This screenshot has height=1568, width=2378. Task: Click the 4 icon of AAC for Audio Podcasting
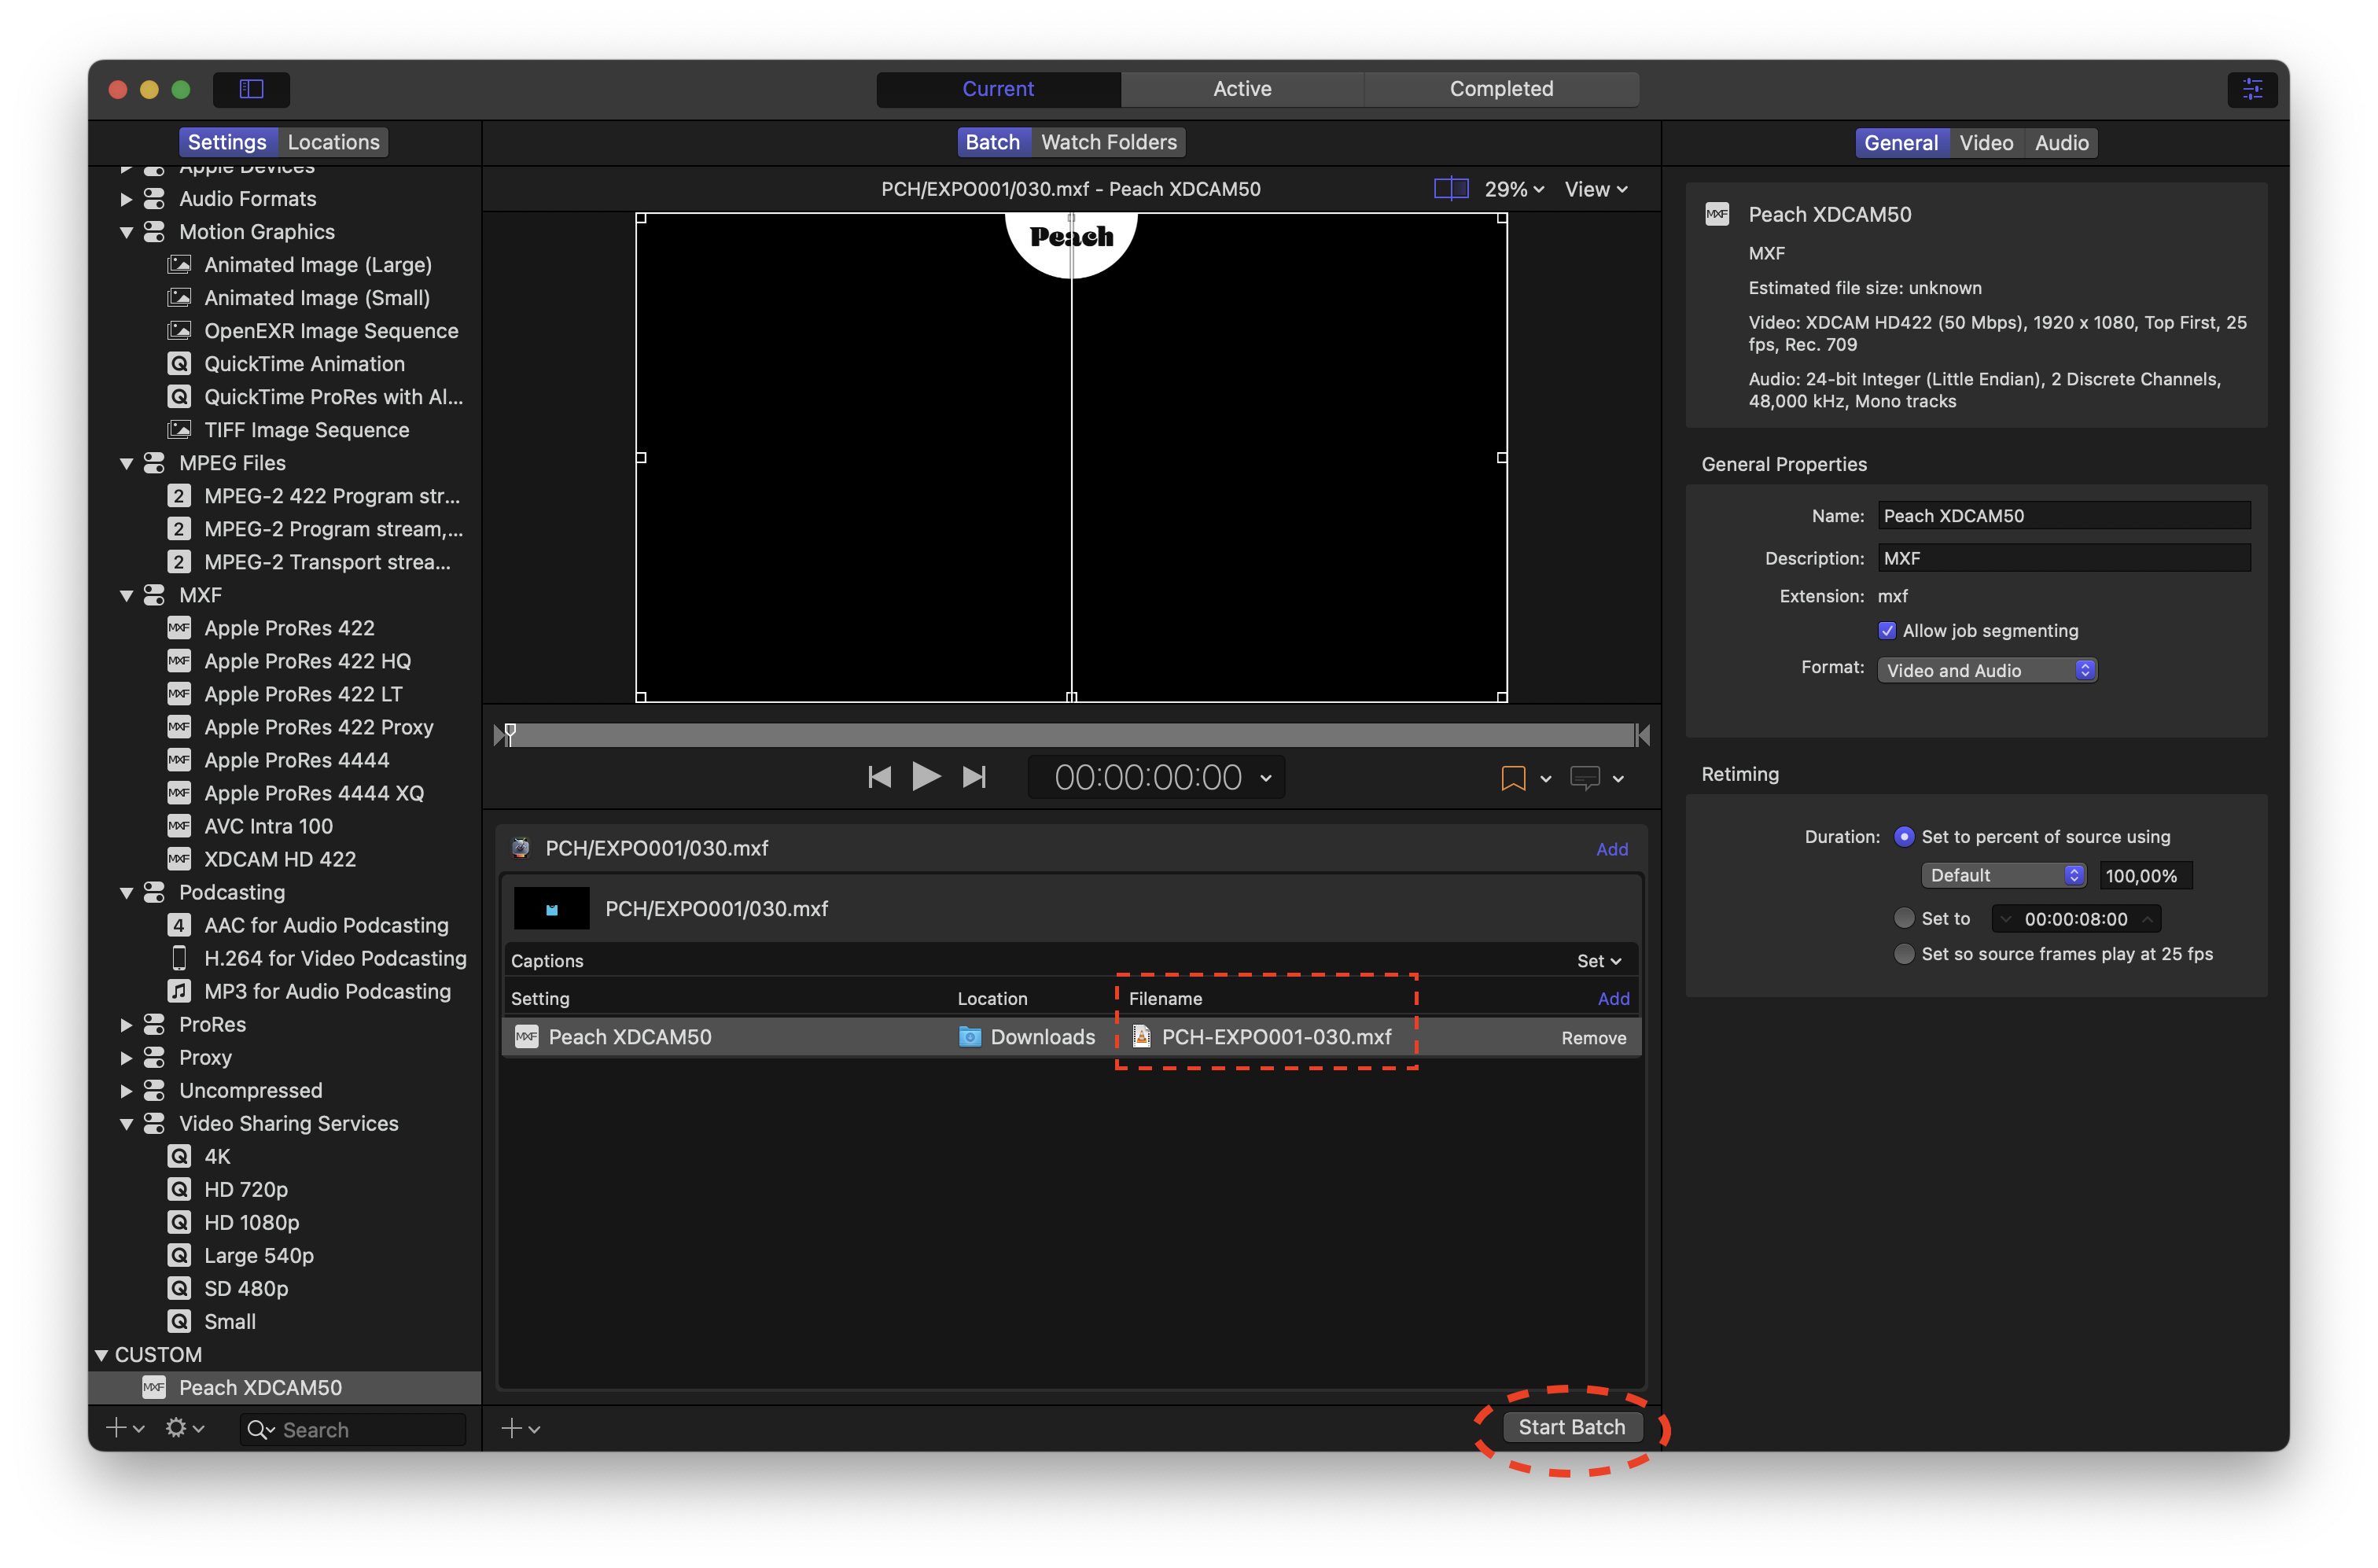(179, 925)
